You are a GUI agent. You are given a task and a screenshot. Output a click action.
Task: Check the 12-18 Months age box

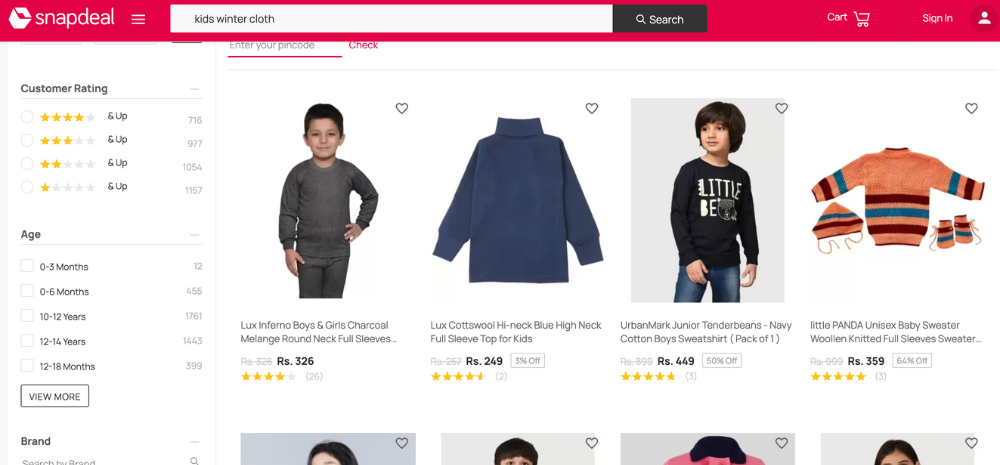coord(27,366)
